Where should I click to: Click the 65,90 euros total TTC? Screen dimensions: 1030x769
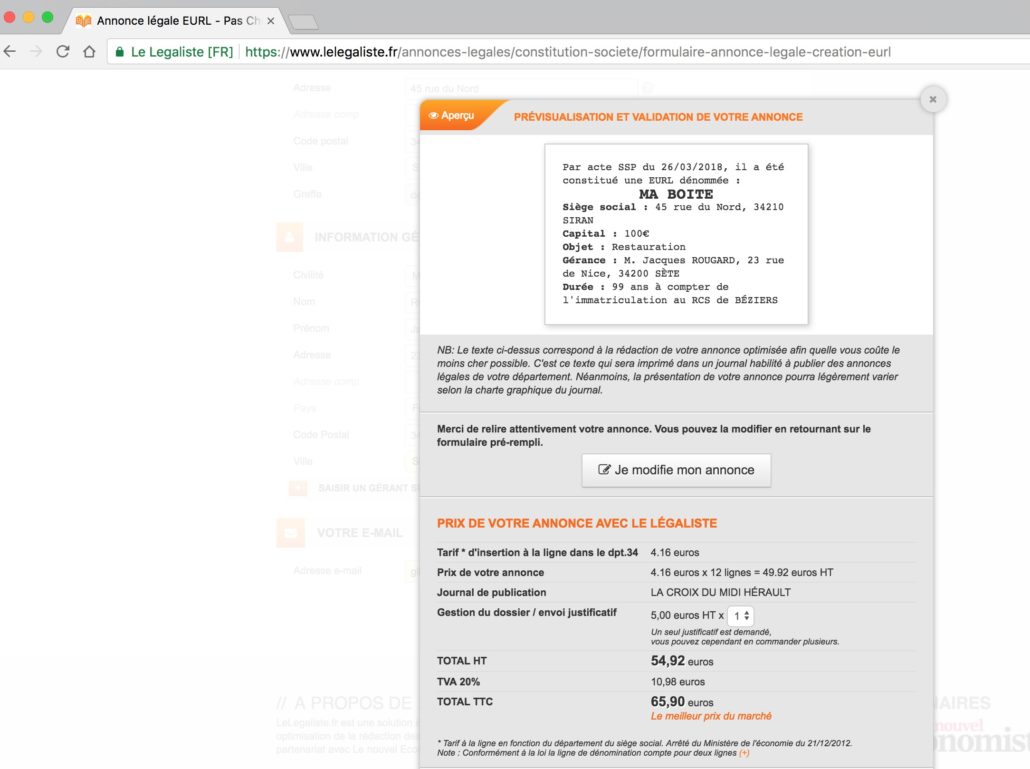(x=682, y=701)
